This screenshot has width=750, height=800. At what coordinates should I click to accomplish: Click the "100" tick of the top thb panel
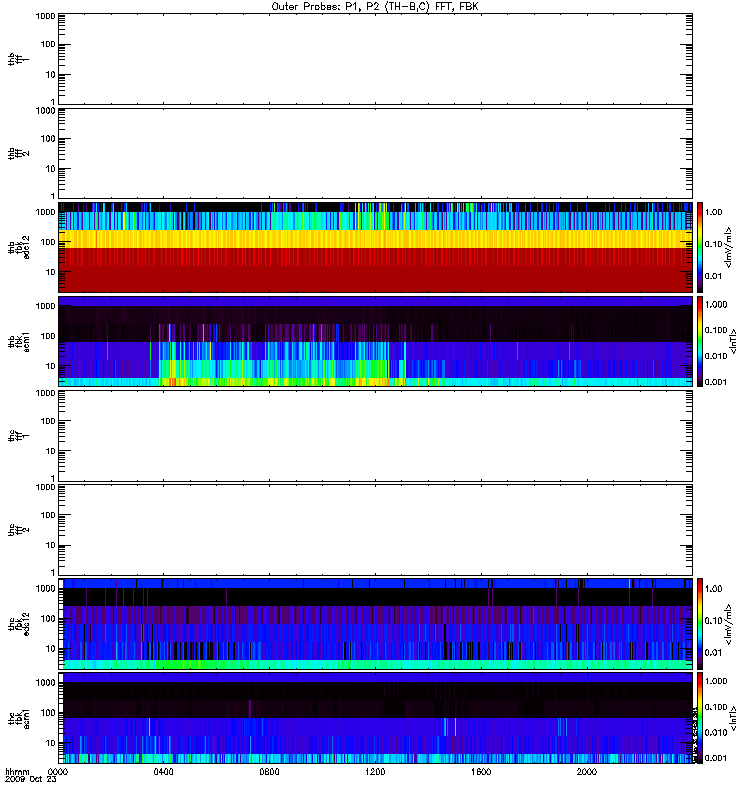tap(48, 44)
